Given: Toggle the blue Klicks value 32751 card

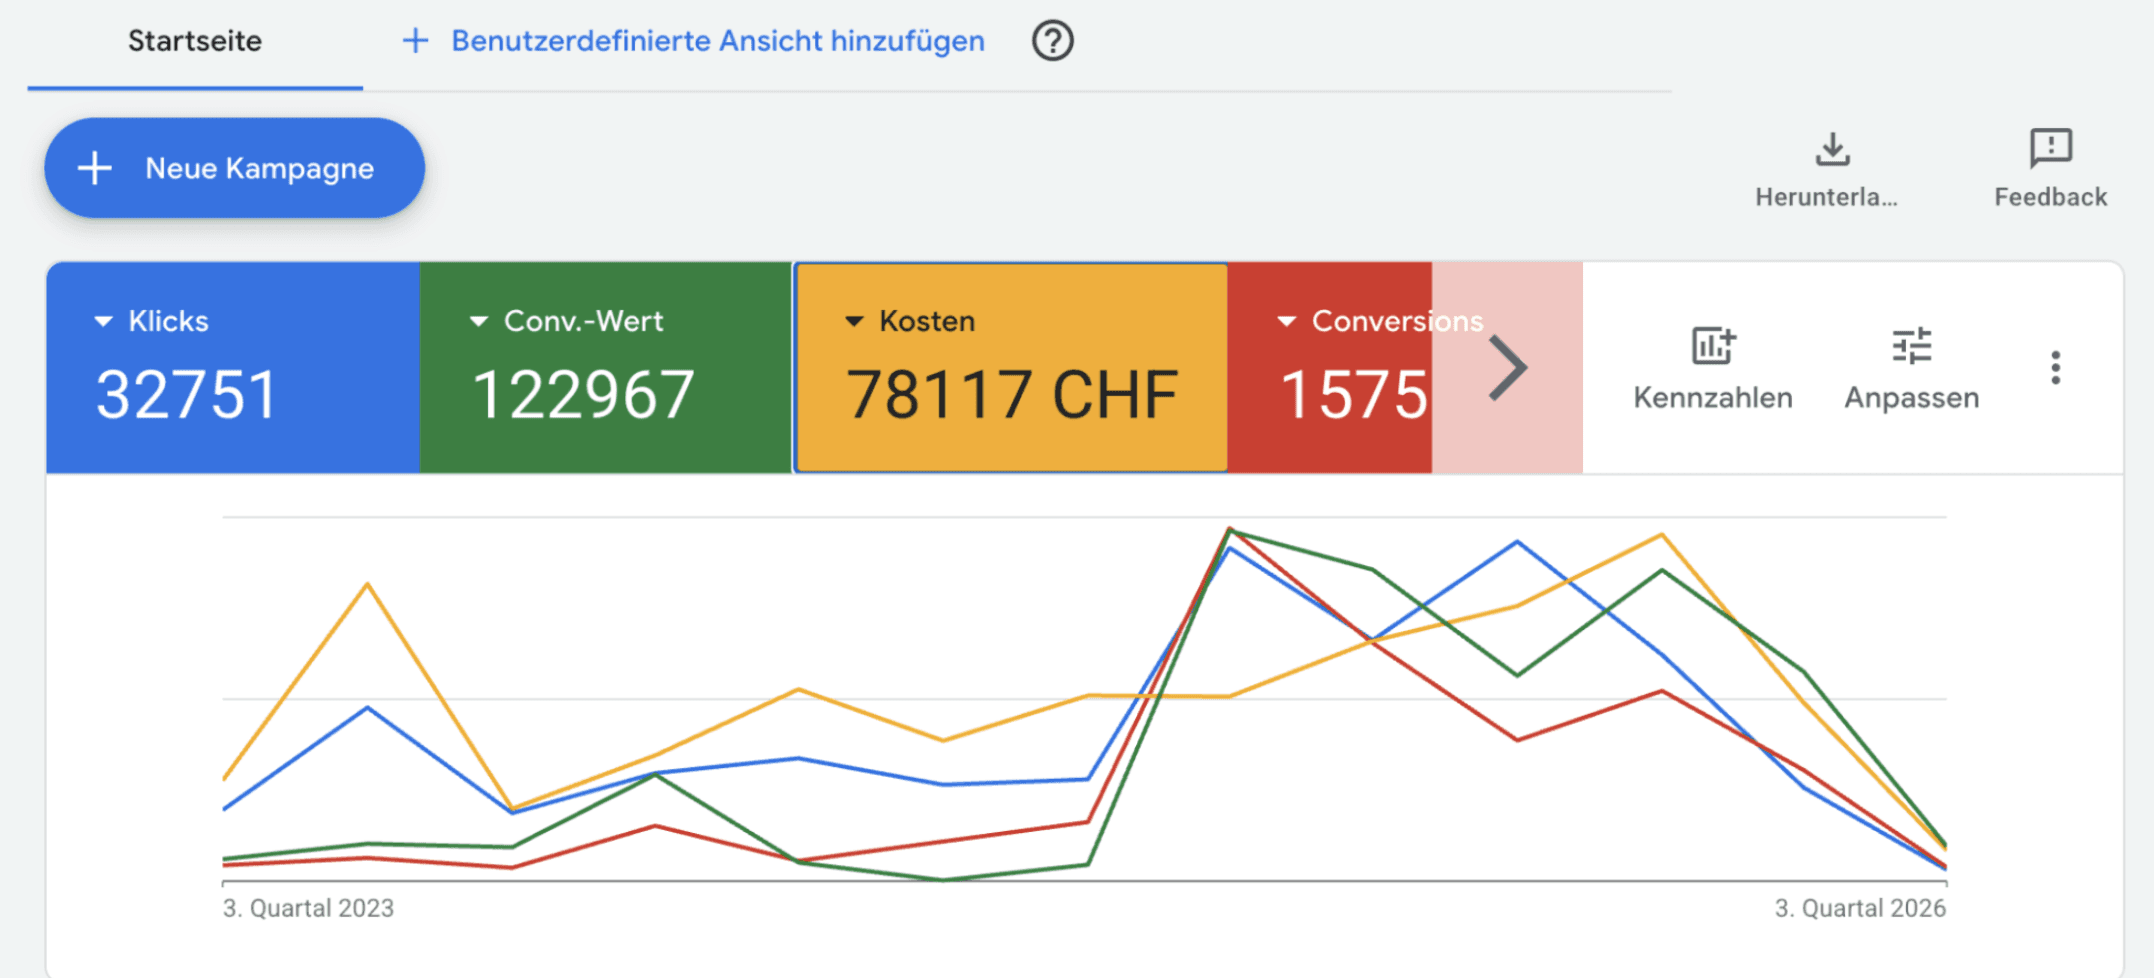Looking at the screenshot, I should tap(233, 368).
